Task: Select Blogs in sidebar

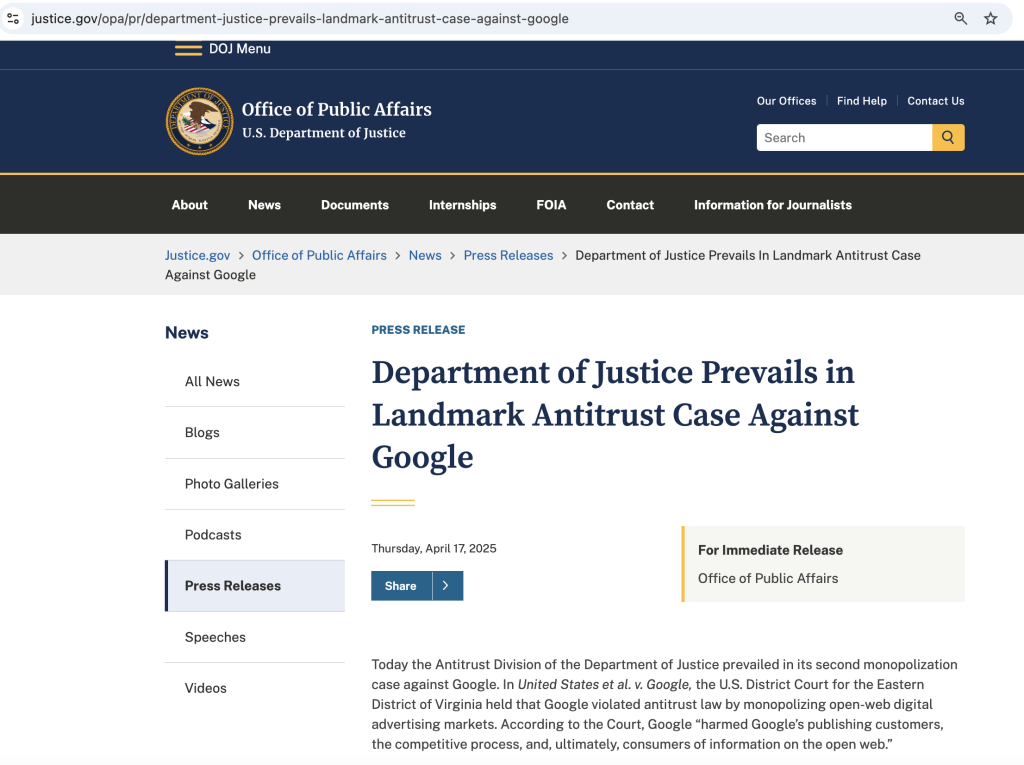Action: click(255, 432)
